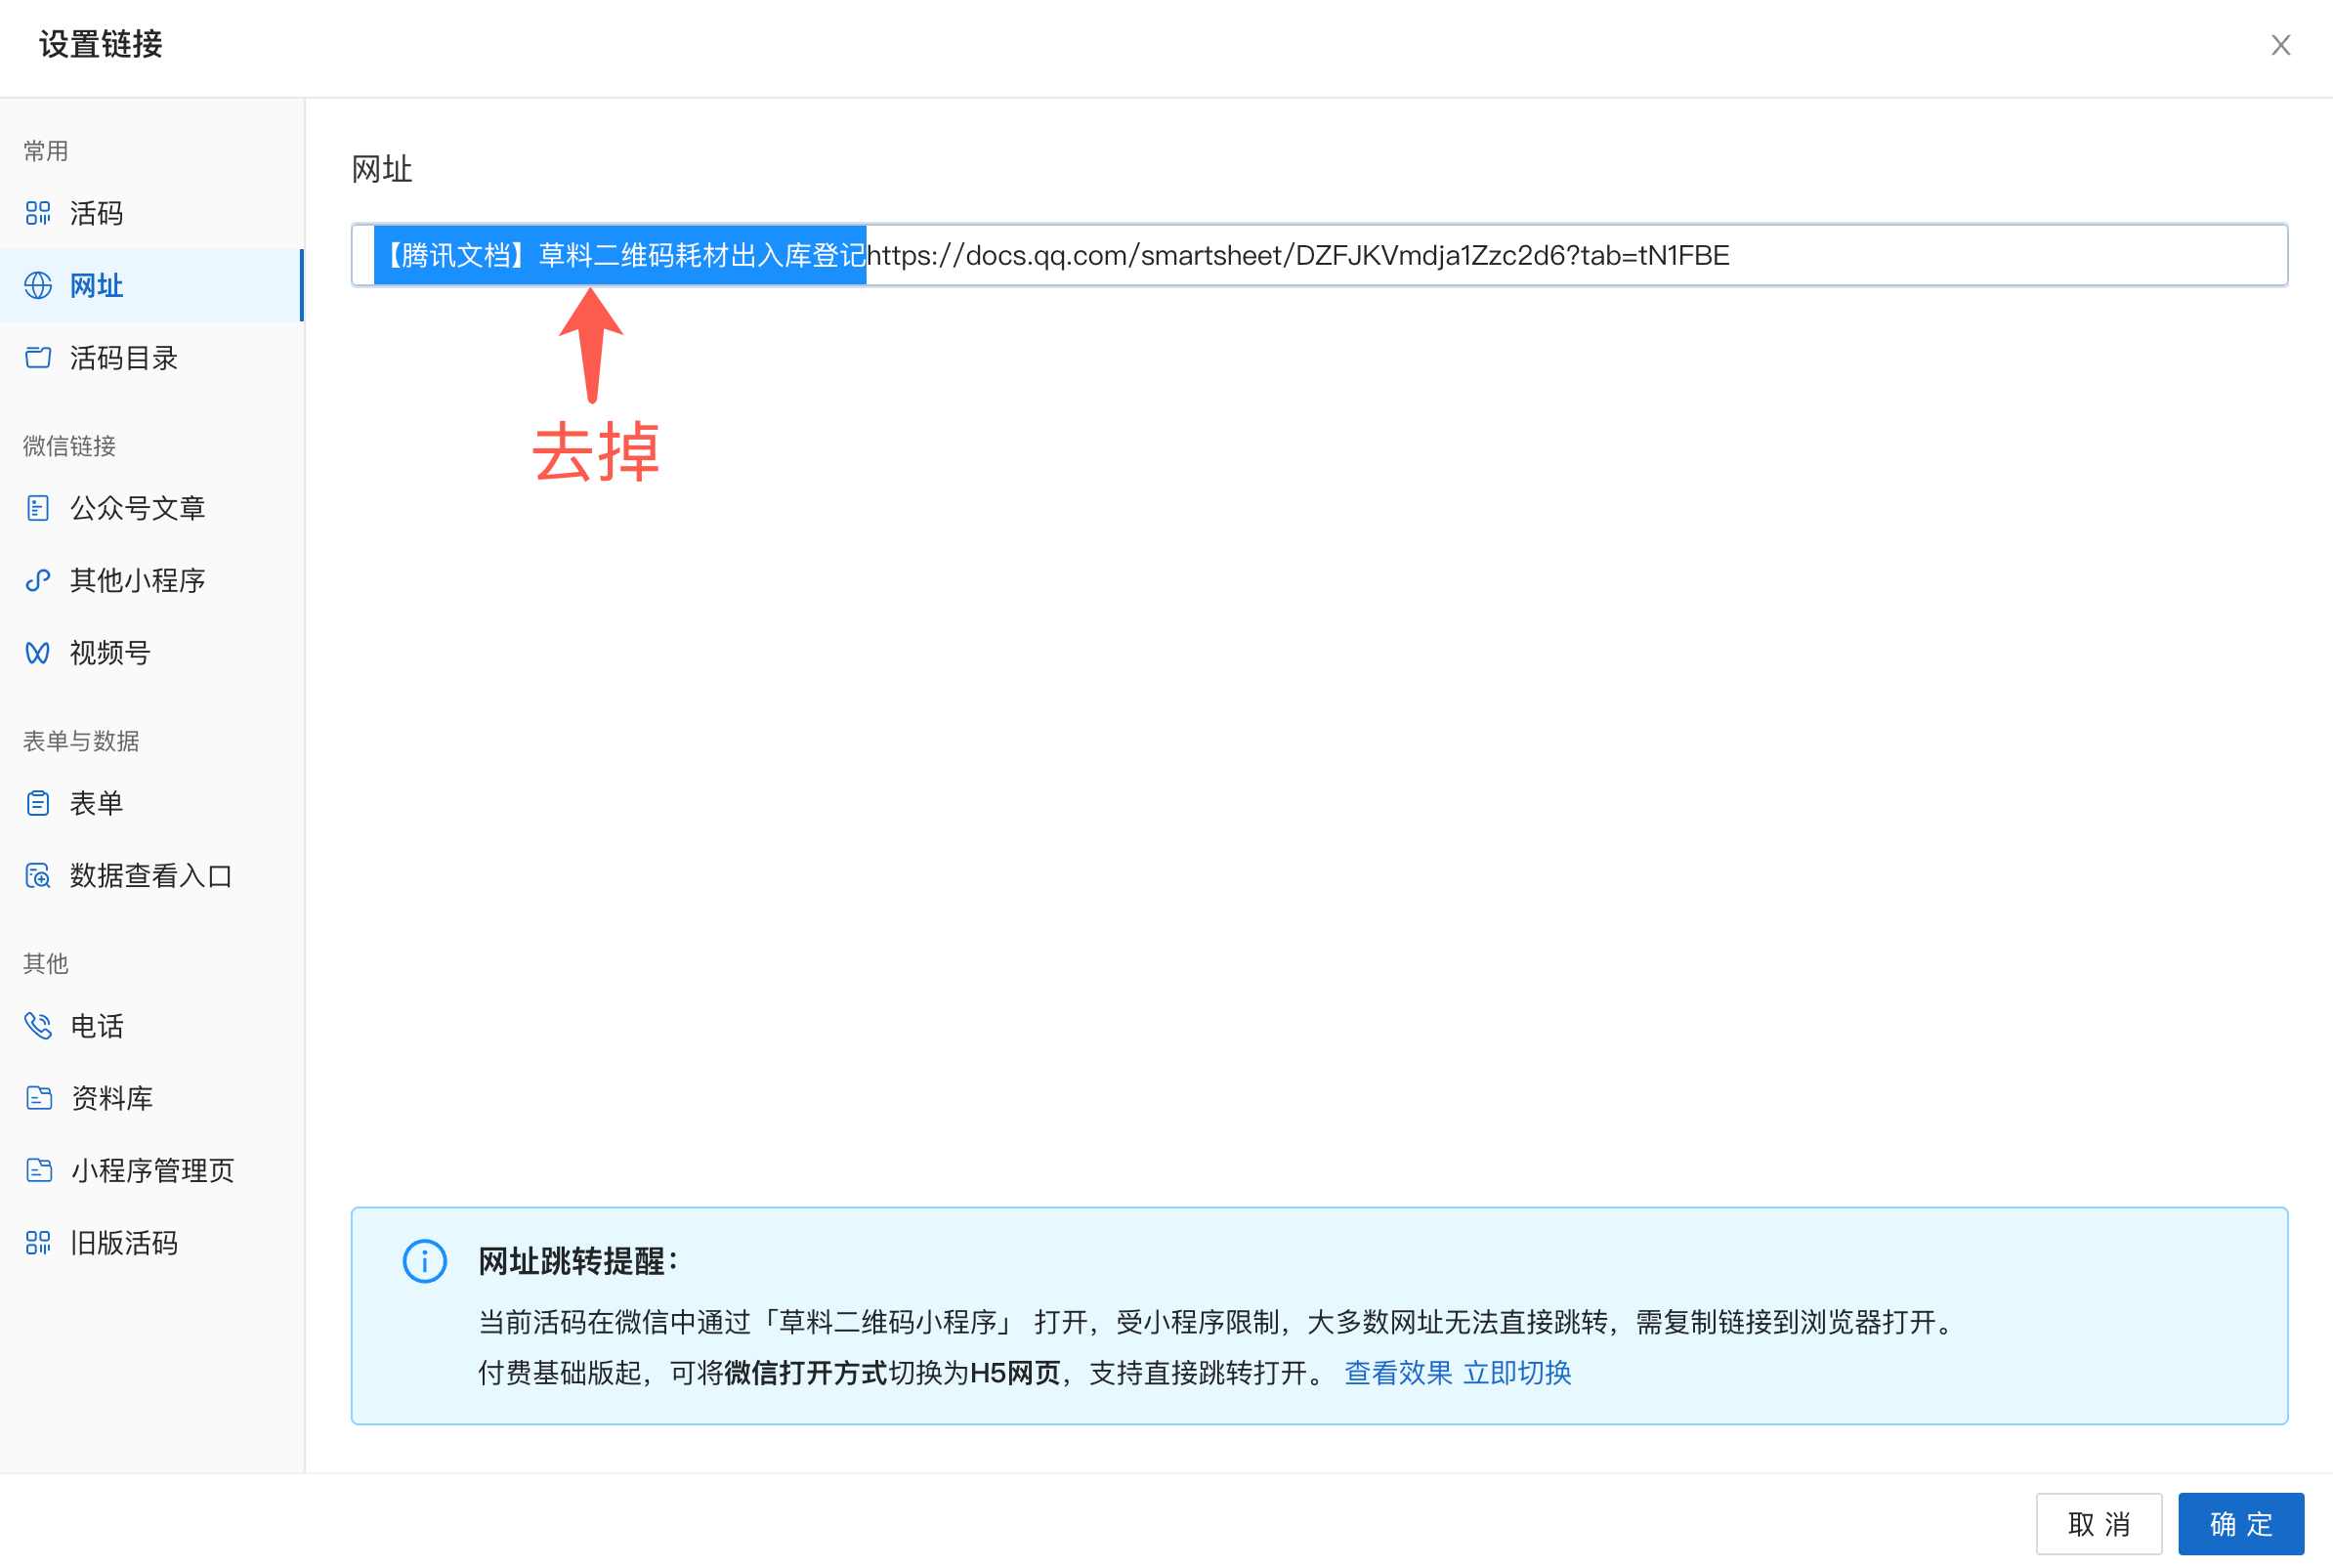The image size is (2333, 1568).
Task: Click the 网址 globe icon
Action: [x=38, y=286]
